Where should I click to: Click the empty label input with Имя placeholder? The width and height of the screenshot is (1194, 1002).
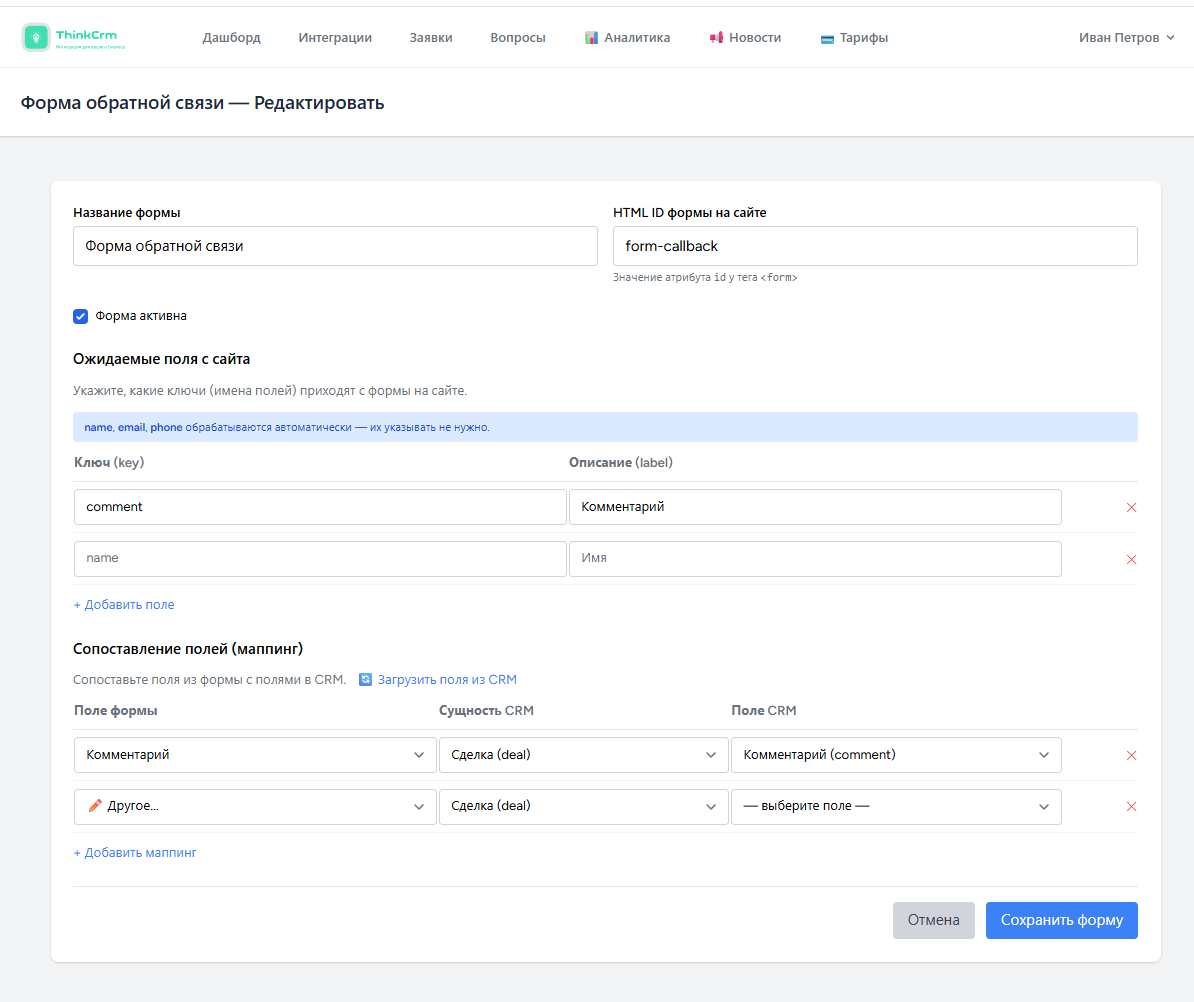tap(815, 559)
